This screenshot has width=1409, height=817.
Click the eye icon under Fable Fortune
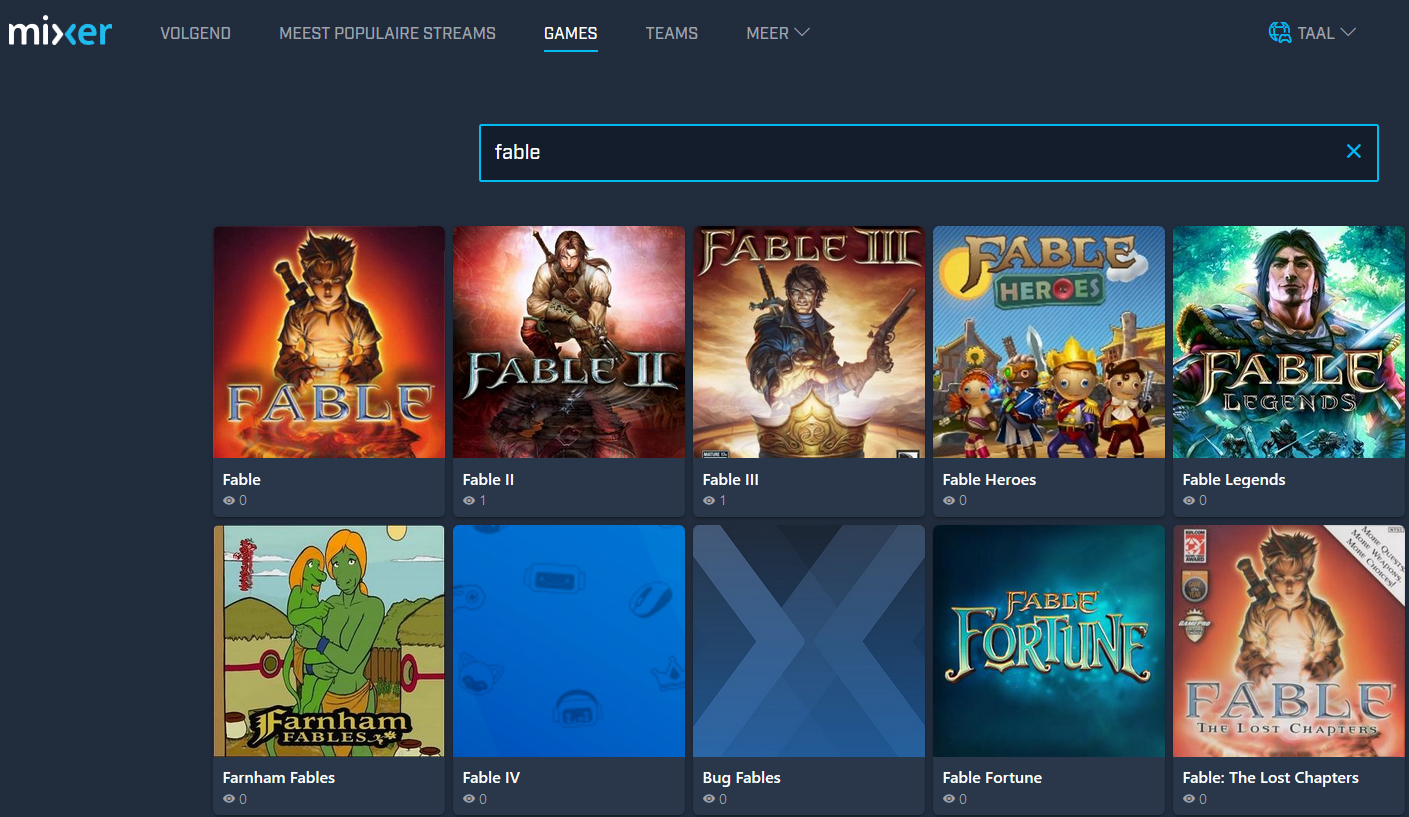pos(949,799)
